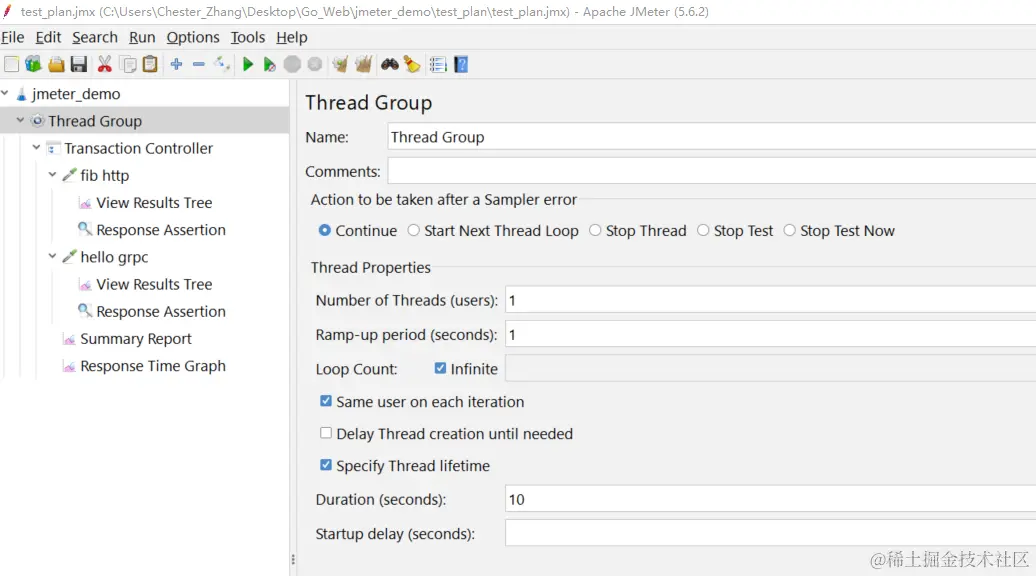Select Response Assertion under fib http
Viewport: 1036px width, 576px height.
coord(161,230)
